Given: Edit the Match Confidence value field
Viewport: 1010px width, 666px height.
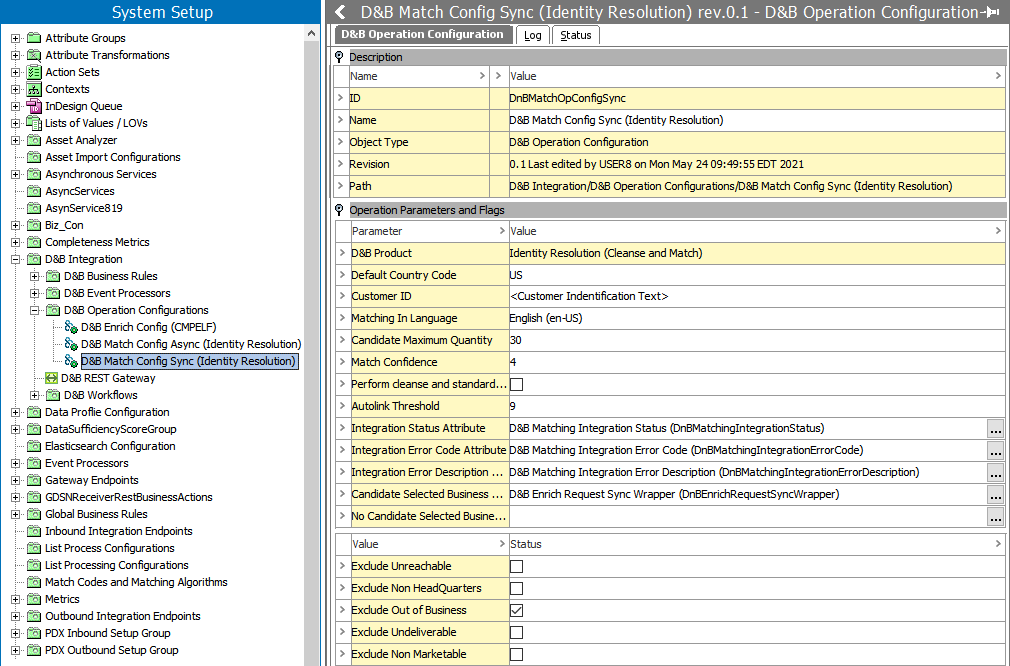Looking at the screenshot, I should coord(757,362).
